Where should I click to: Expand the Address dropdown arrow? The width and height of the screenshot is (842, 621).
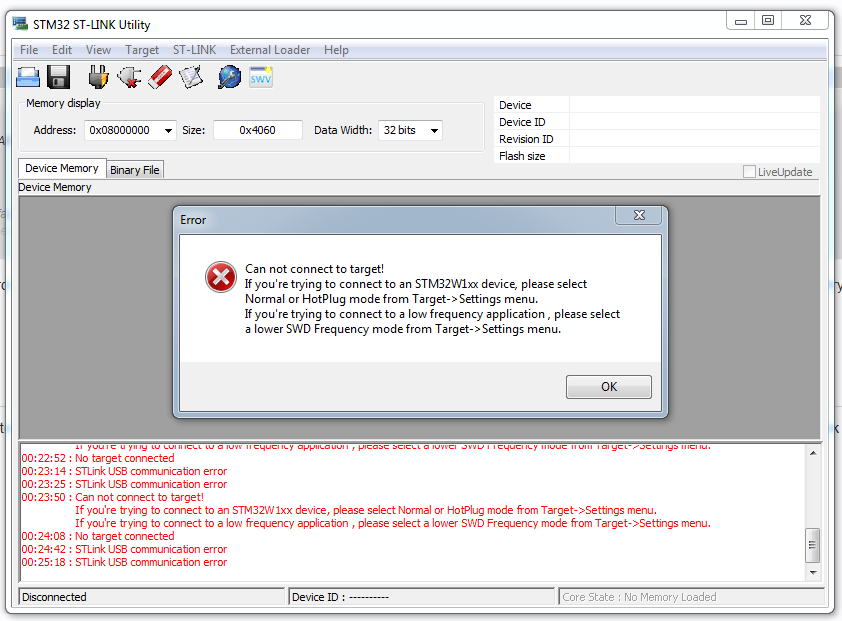(168, 131)
